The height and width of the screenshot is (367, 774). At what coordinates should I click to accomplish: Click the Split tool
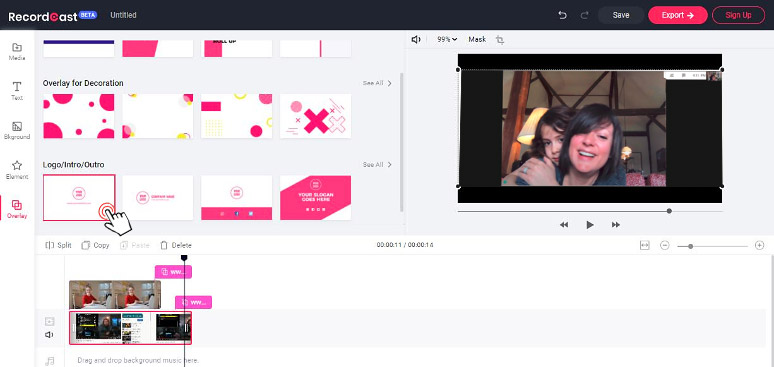coord(58,245)
